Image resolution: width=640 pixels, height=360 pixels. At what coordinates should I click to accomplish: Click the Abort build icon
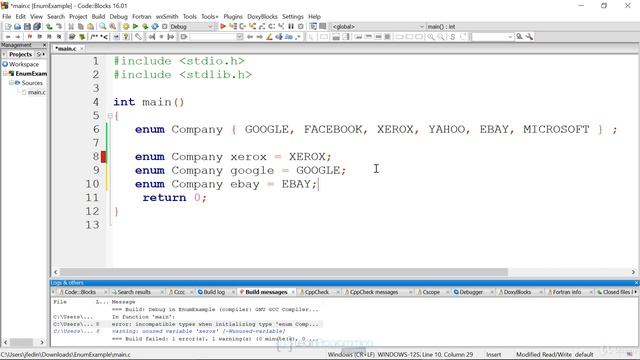(x=165, y=27)
